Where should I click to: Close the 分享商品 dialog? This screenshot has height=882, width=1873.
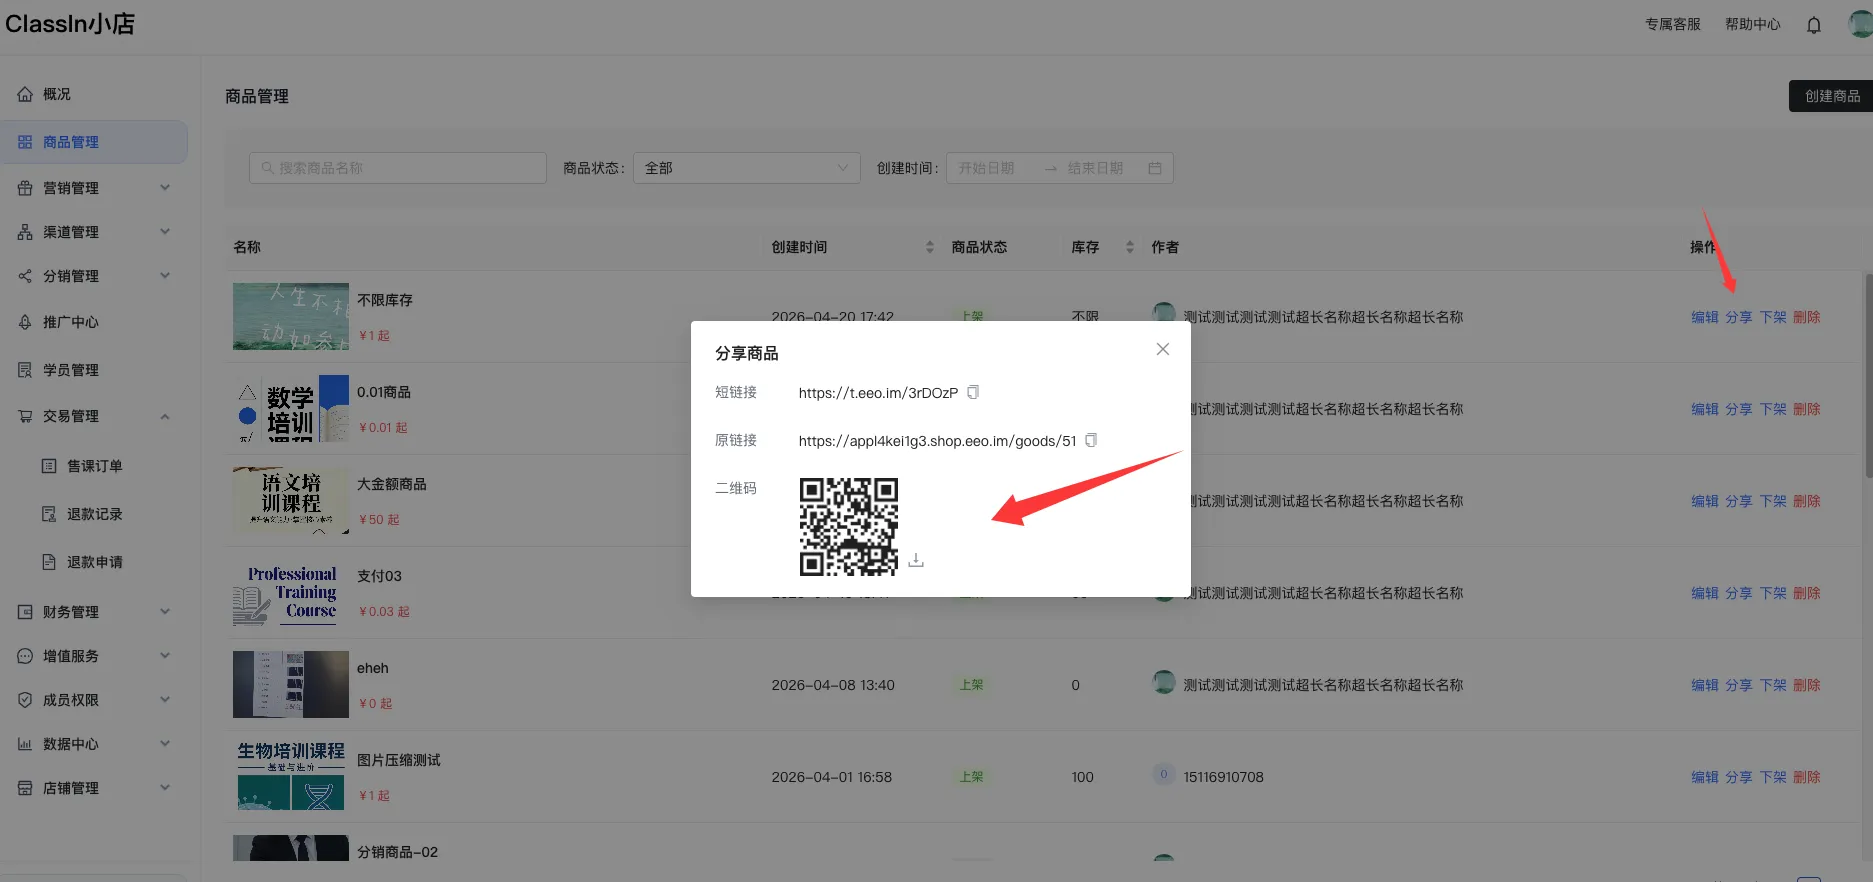click(x=1162, y=349)
